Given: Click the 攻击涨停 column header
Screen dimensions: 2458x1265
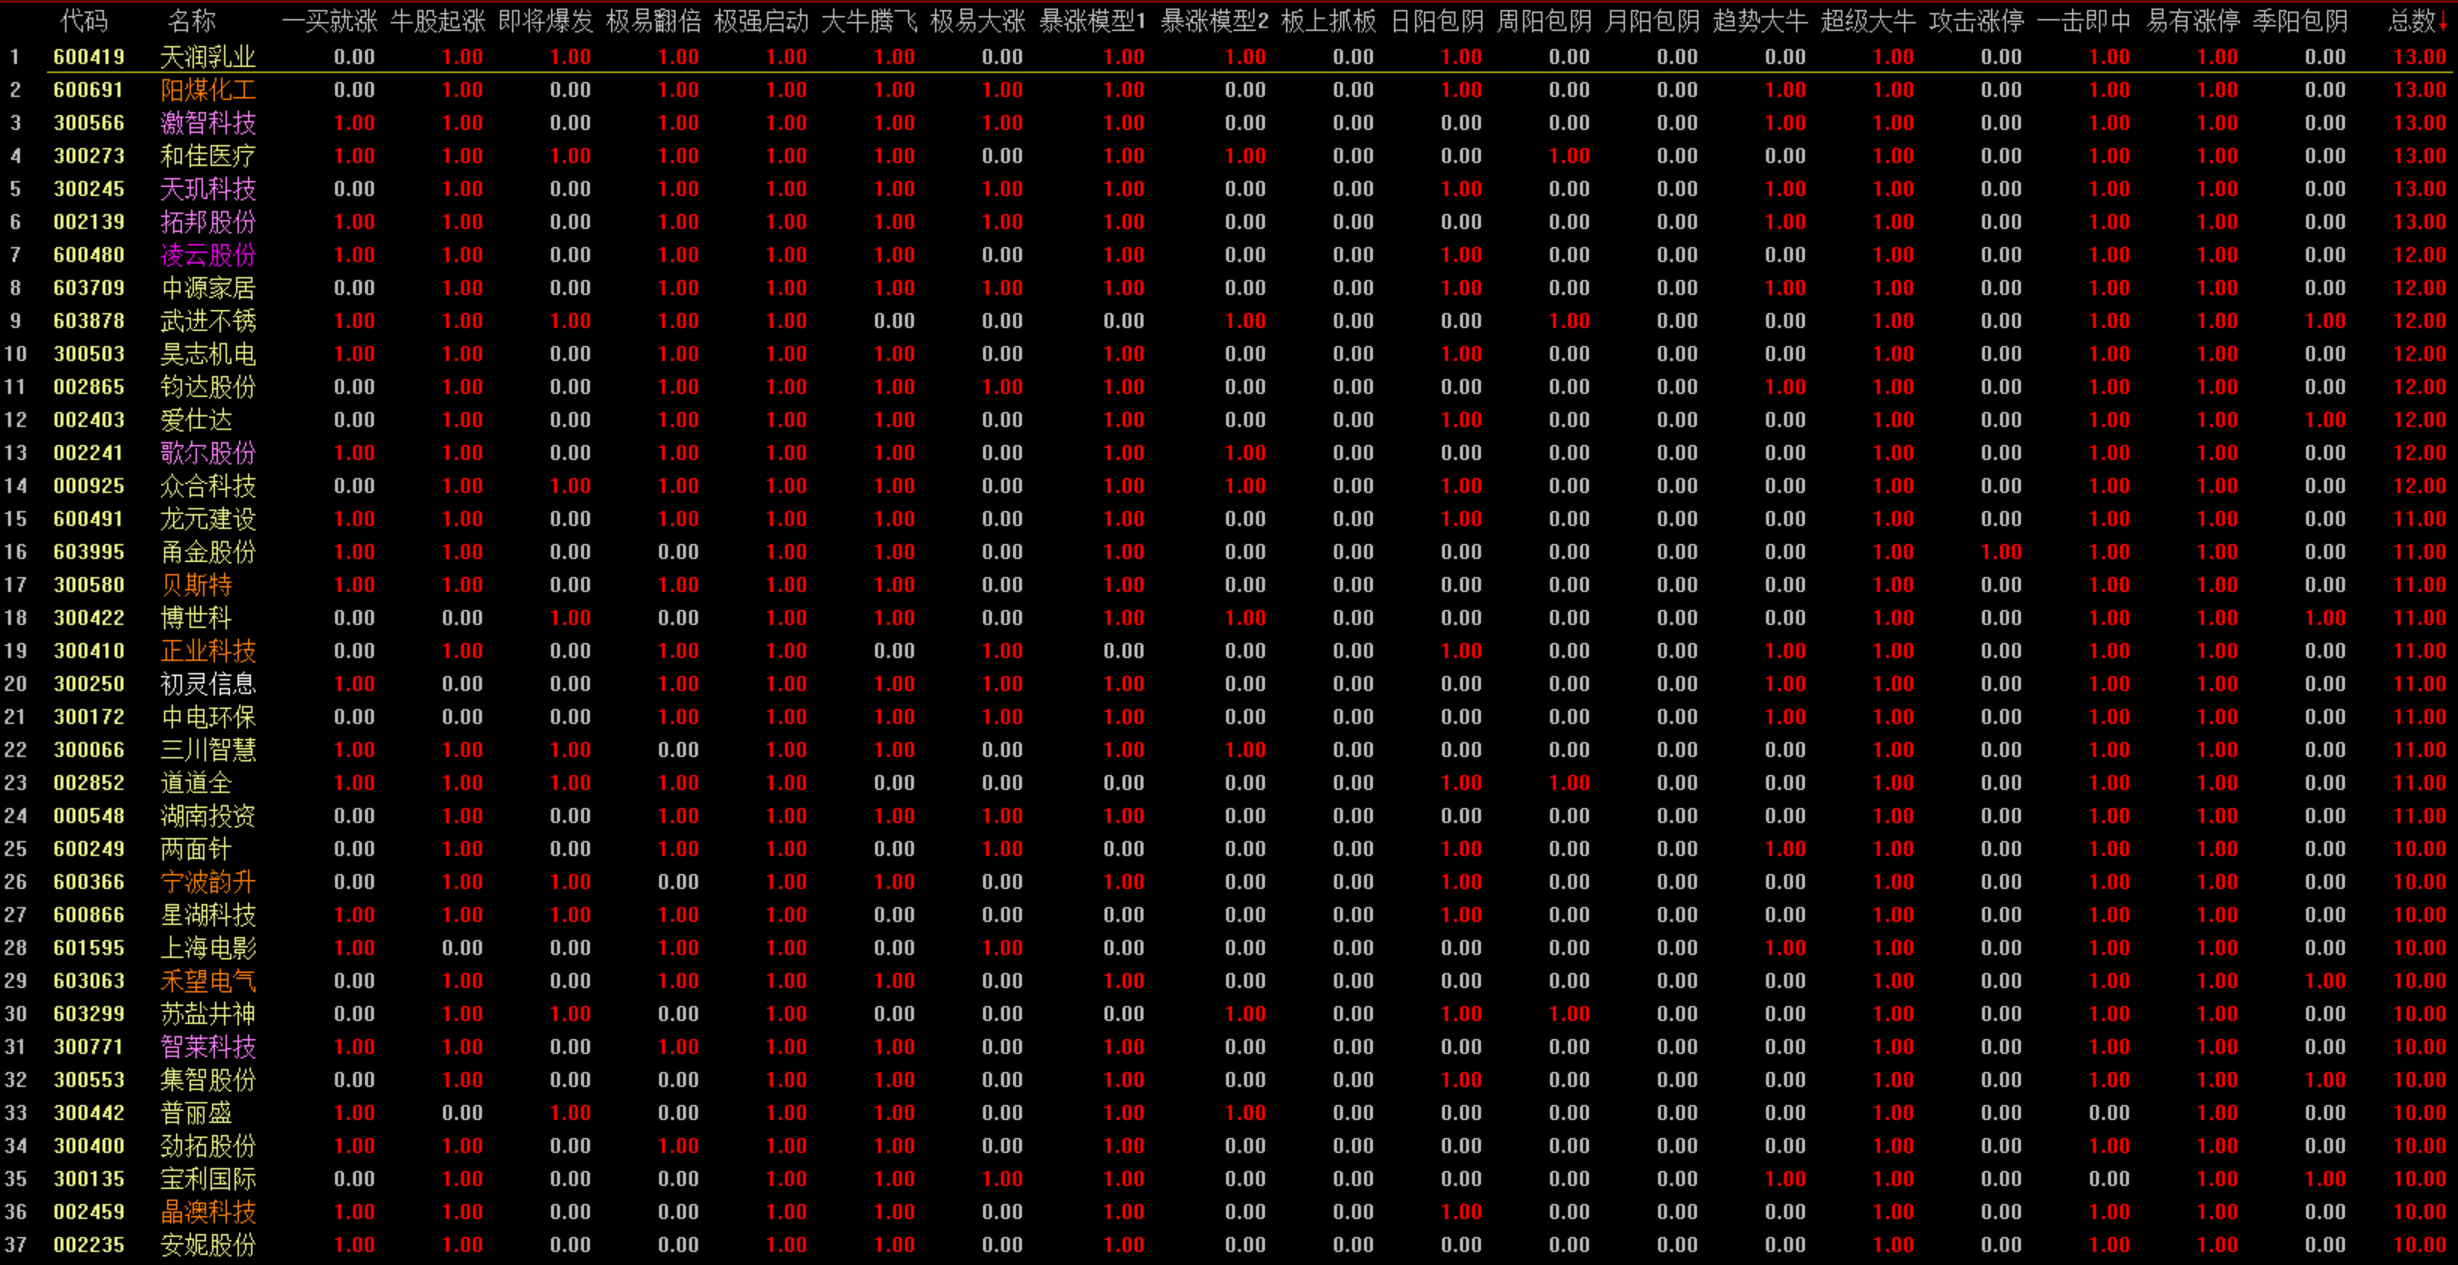Looking at the screenshot, I should coord(1976,21).
